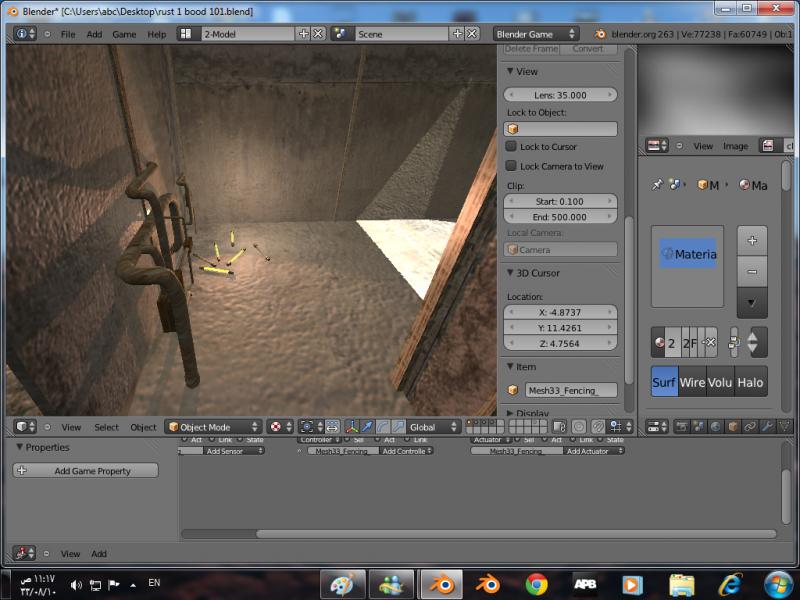Open the pivot point selector
This screenshot has width=800, height=600.
click(x=311, y=427)
